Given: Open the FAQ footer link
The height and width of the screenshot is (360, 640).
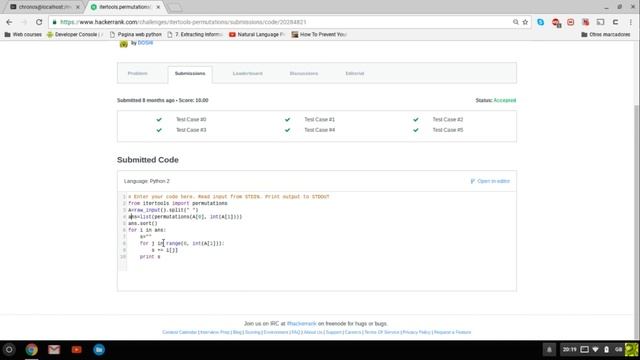Looking at the screenshot, I should (x=296, y=332).
